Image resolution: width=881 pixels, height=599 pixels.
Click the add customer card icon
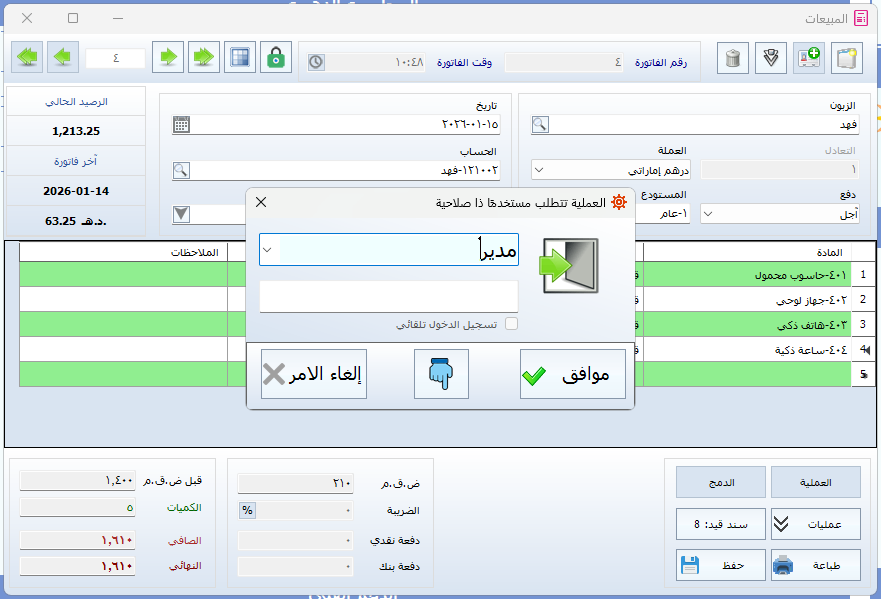pyautogui.click(x=808, y=58)
